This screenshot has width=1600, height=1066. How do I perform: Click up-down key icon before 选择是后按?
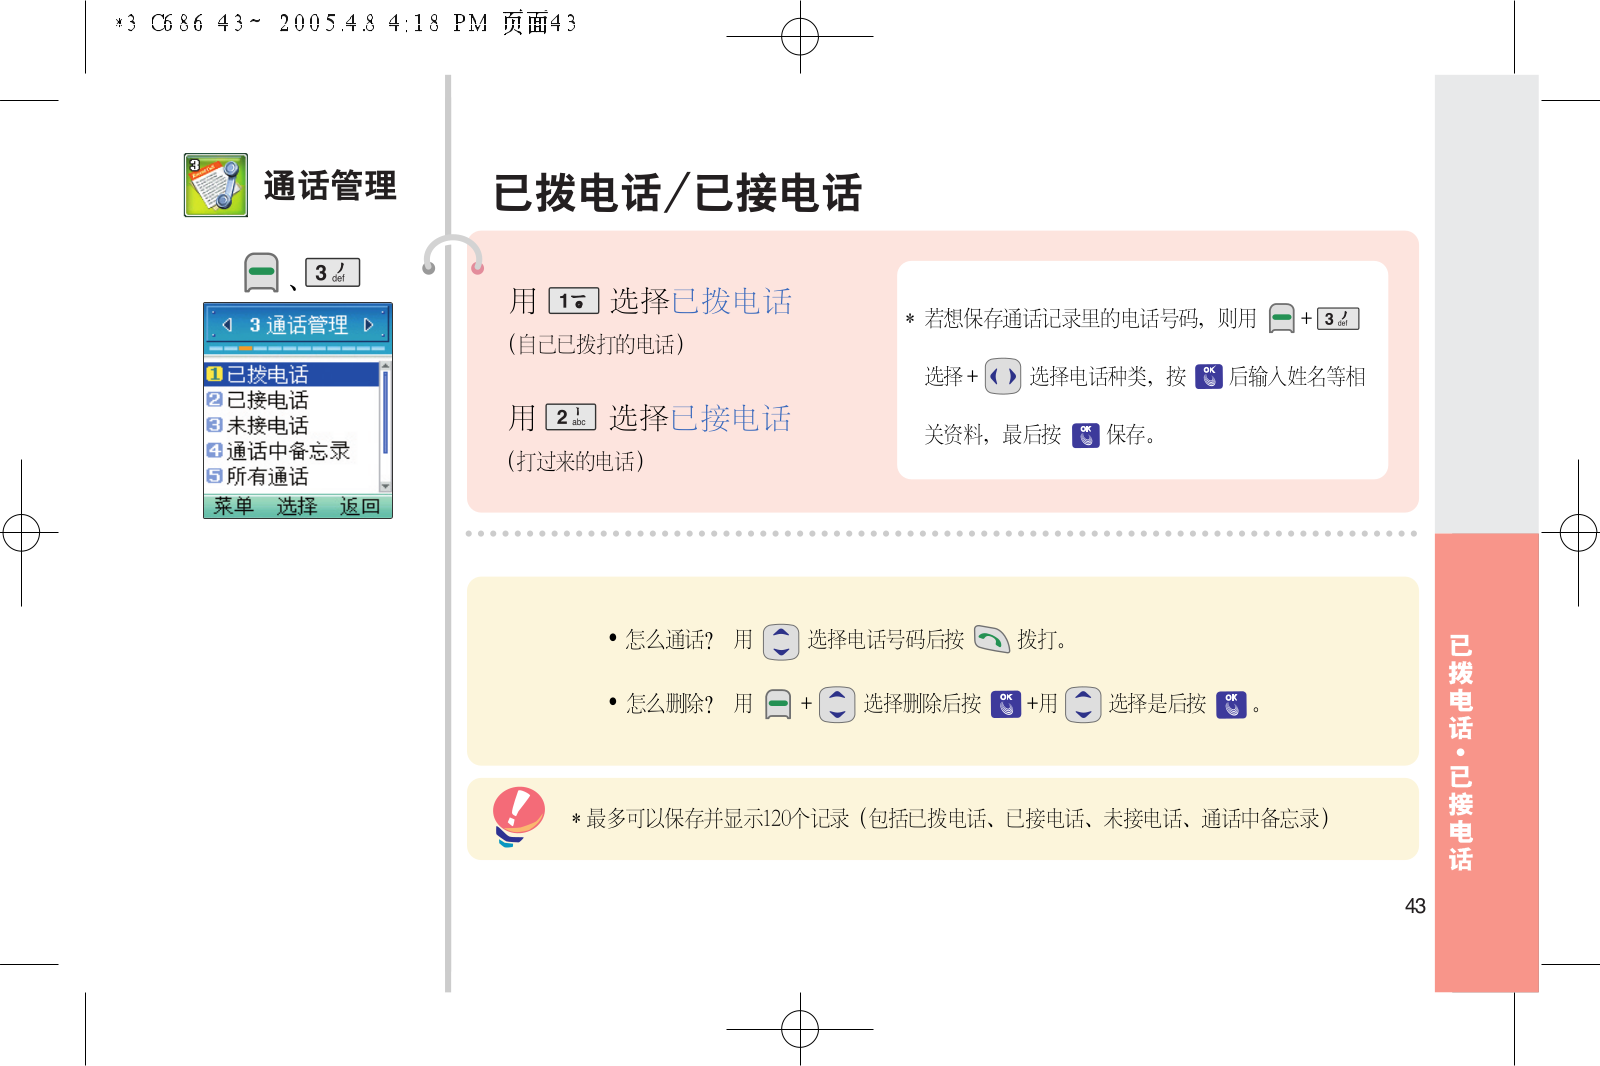(x=1083, y=704)
